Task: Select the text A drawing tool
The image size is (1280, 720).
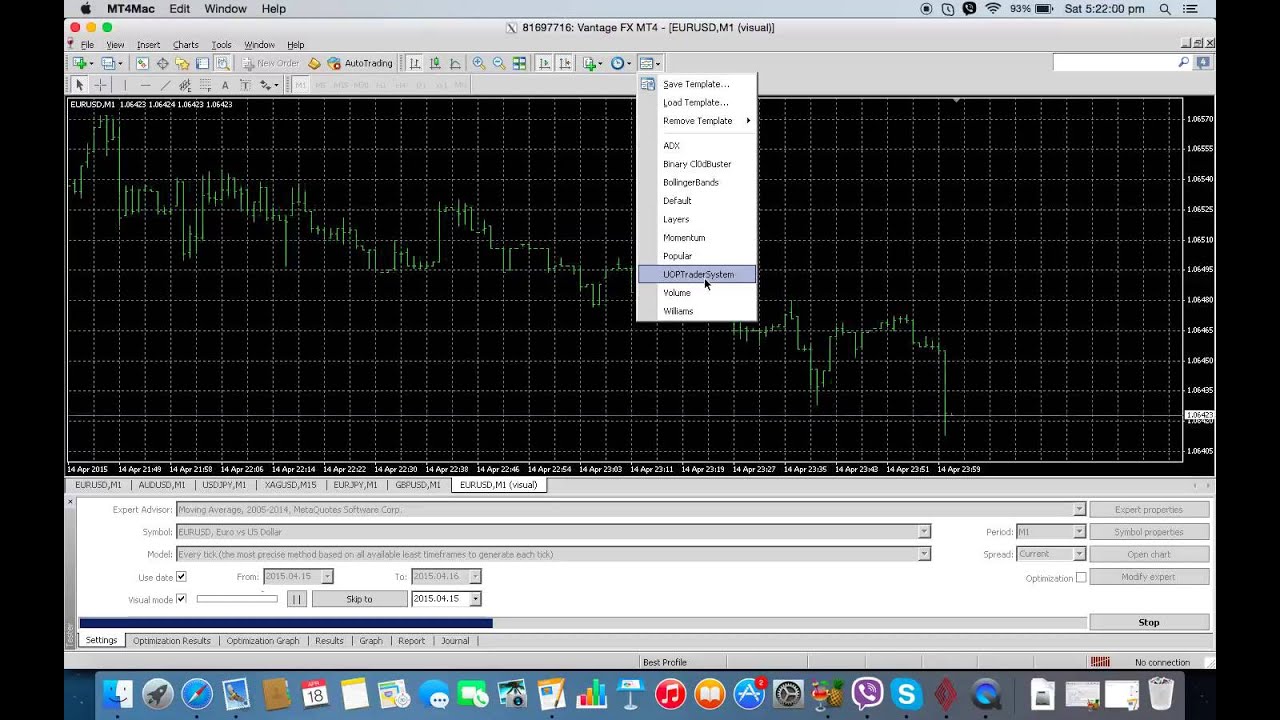Action: click(x=225, y=85)
